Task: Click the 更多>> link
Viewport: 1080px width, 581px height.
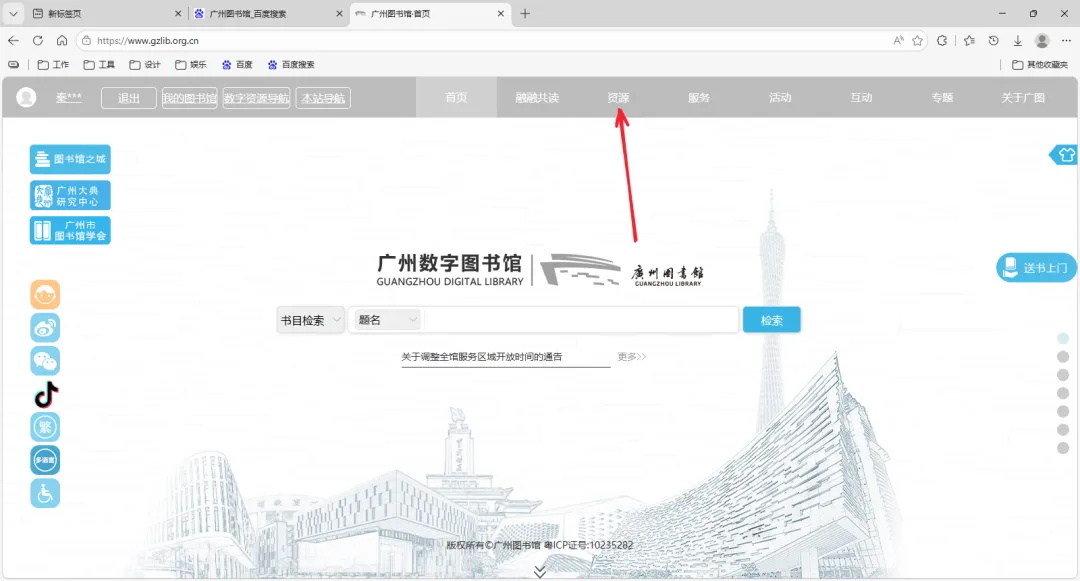Action: pyautogui.click(x=632, y=357)
